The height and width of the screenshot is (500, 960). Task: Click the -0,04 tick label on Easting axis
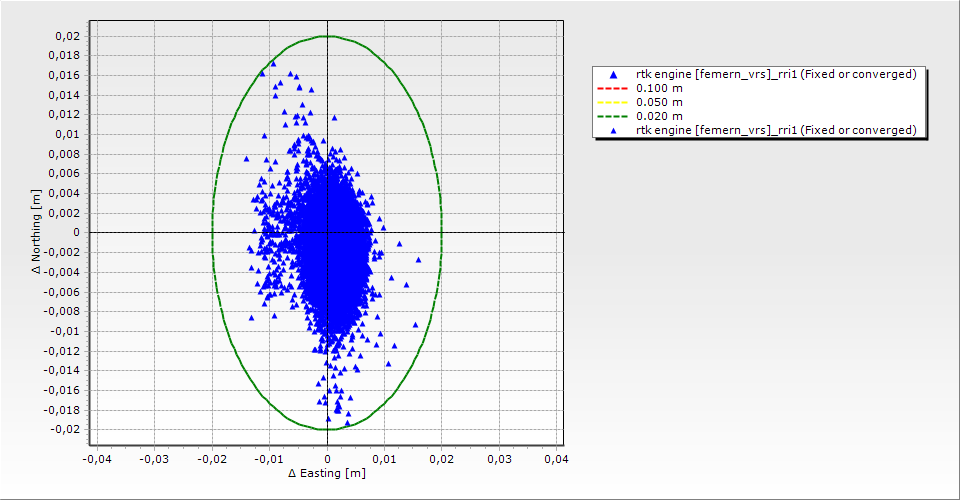tap(96, 459)
